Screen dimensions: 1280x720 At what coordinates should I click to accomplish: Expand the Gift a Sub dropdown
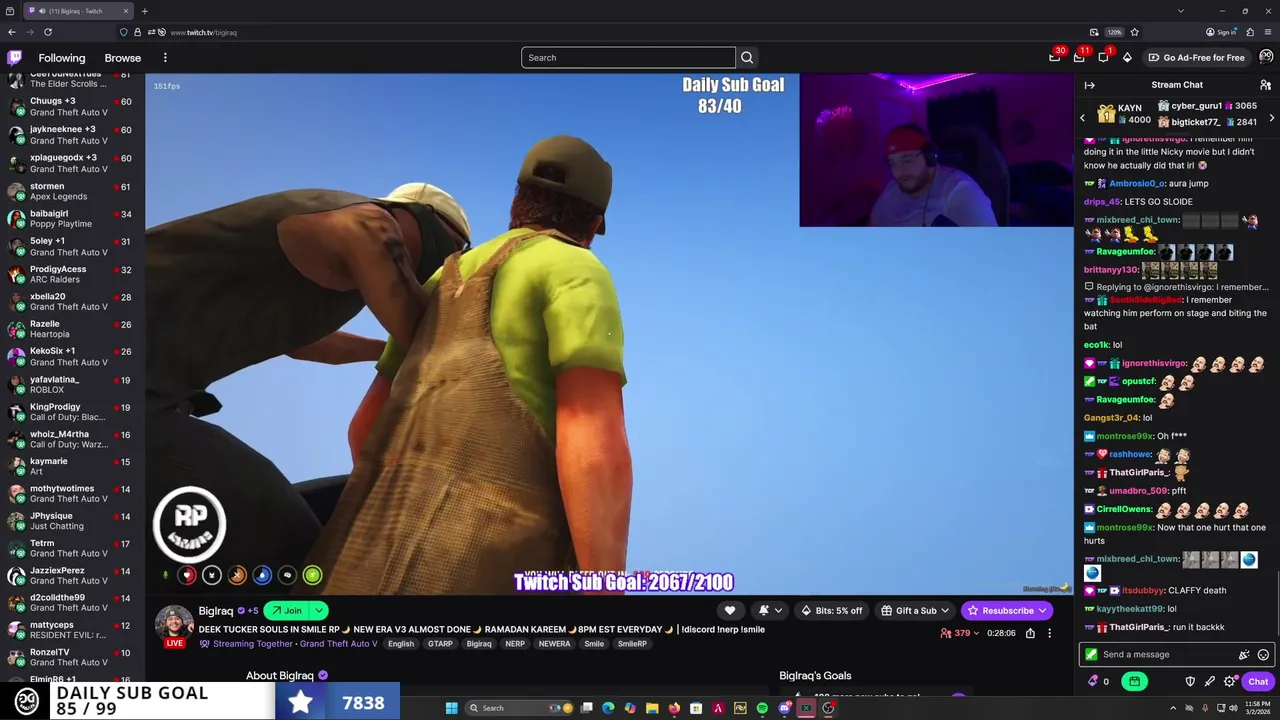pos(944,610)
